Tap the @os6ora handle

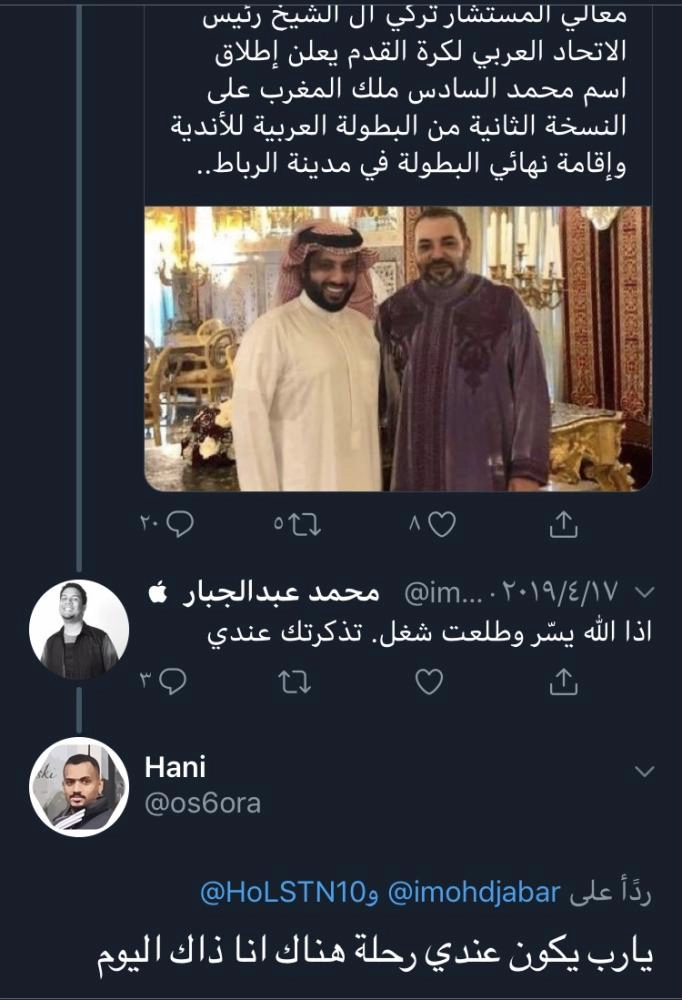(x=203, y=803)
